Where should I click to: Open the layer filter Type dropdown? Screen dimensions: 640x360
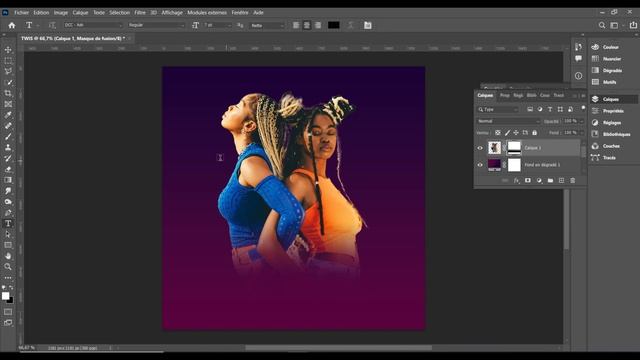click(498, 109)
